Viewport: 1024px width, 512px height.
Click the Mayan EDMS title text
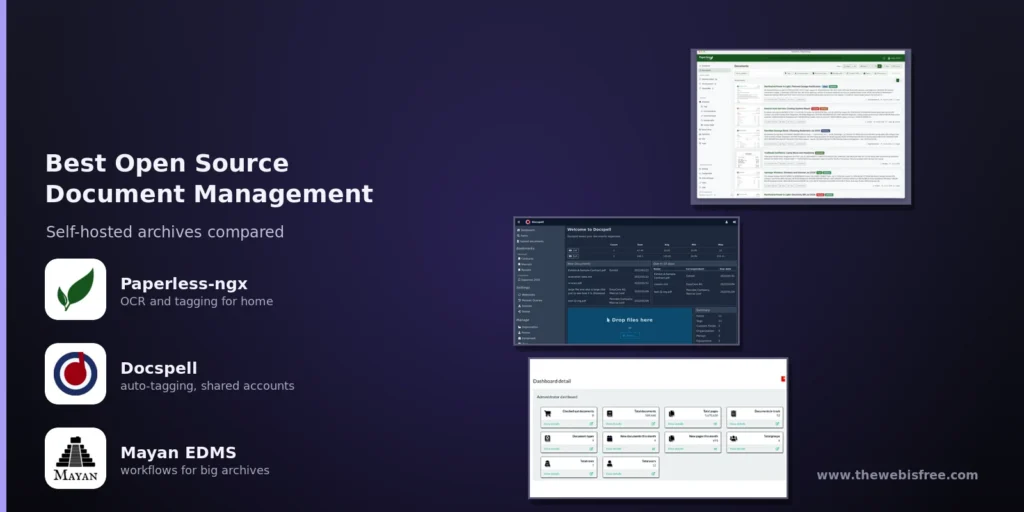(x=178, y=453)
